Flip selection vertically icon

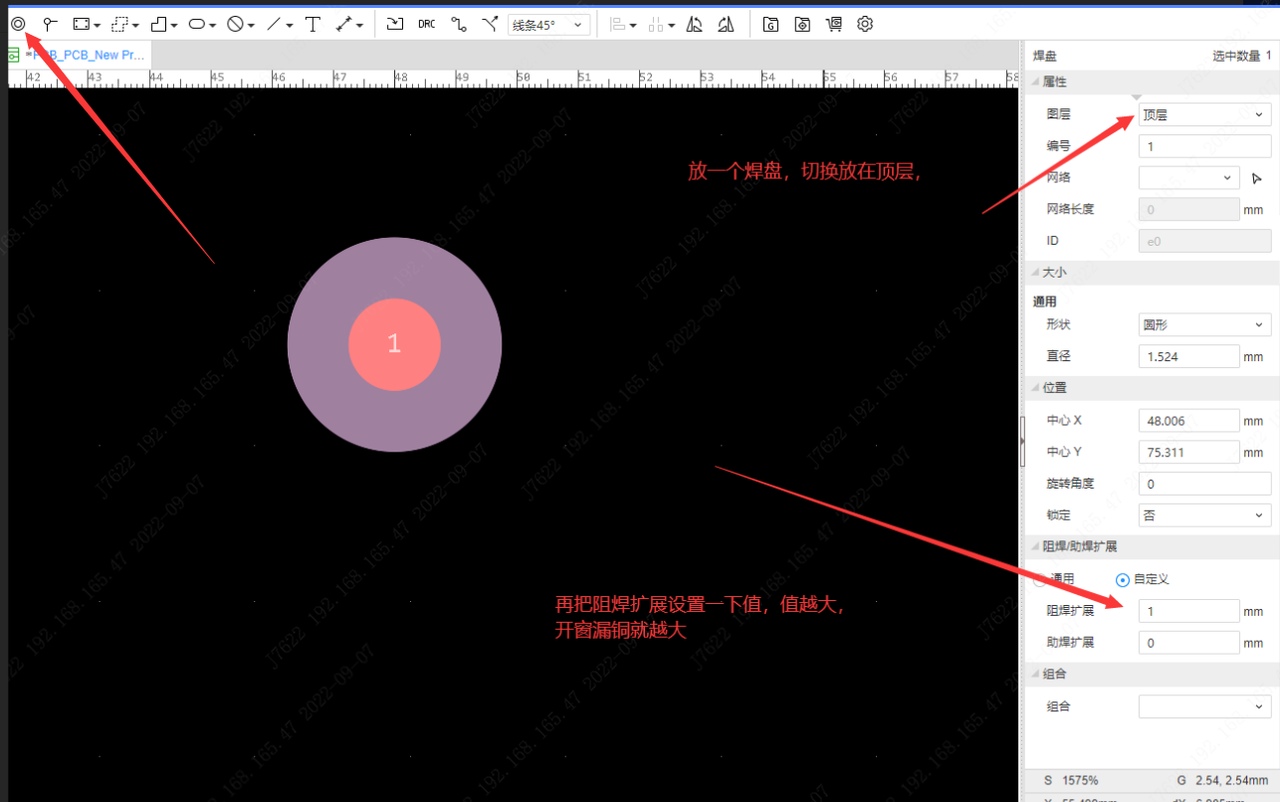tap(727, 24)
